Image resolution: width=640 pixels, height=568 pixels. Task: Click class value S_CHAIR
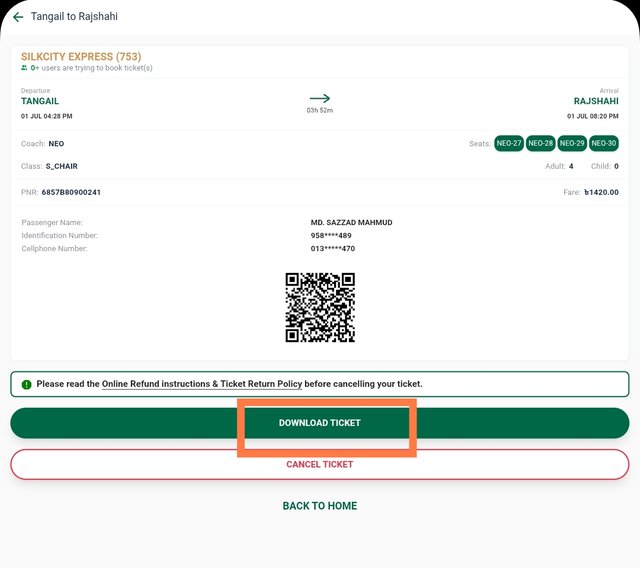point(62,166)
